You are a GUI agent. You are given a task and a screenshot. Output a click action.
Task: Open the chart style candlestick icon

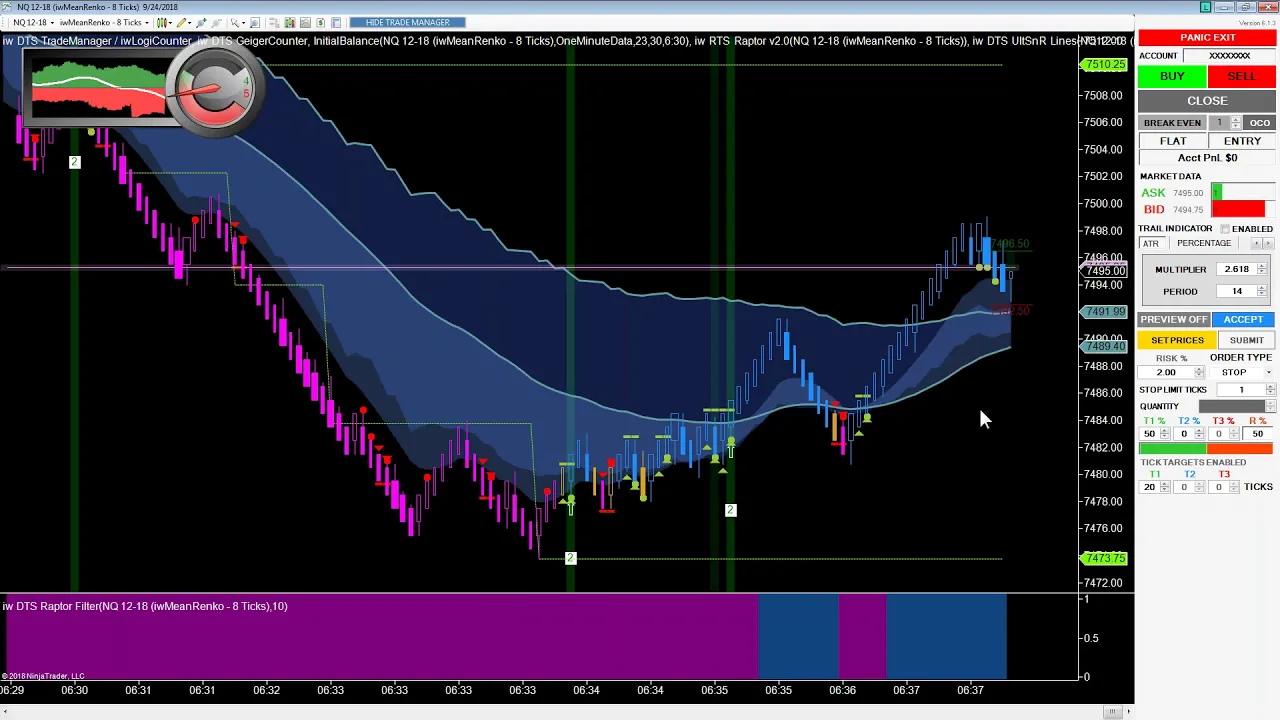[162, 22]
